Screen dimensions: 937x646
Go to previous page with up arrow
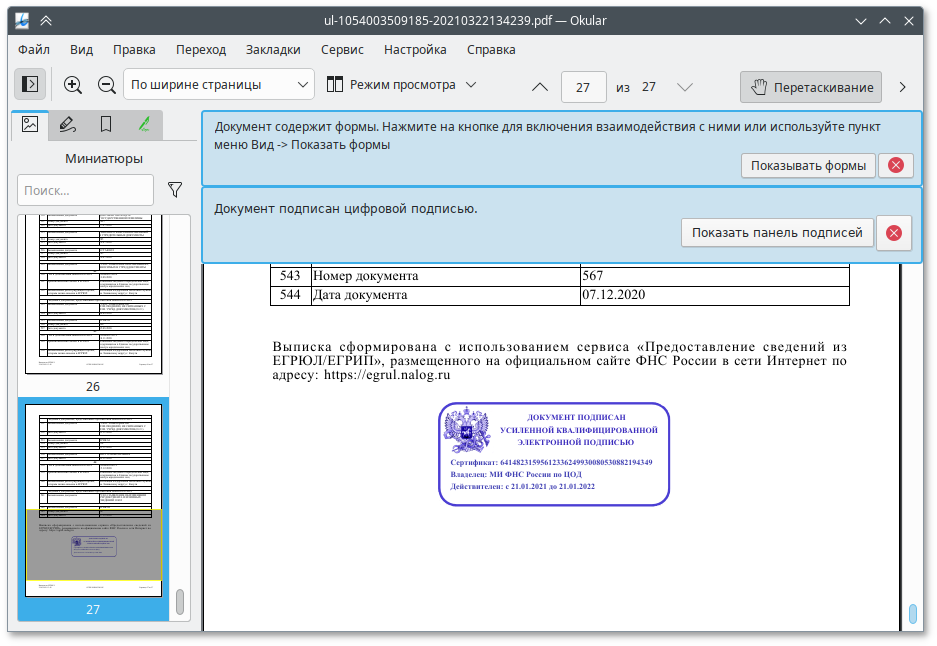pyautogui.click(x=540, y=87)
